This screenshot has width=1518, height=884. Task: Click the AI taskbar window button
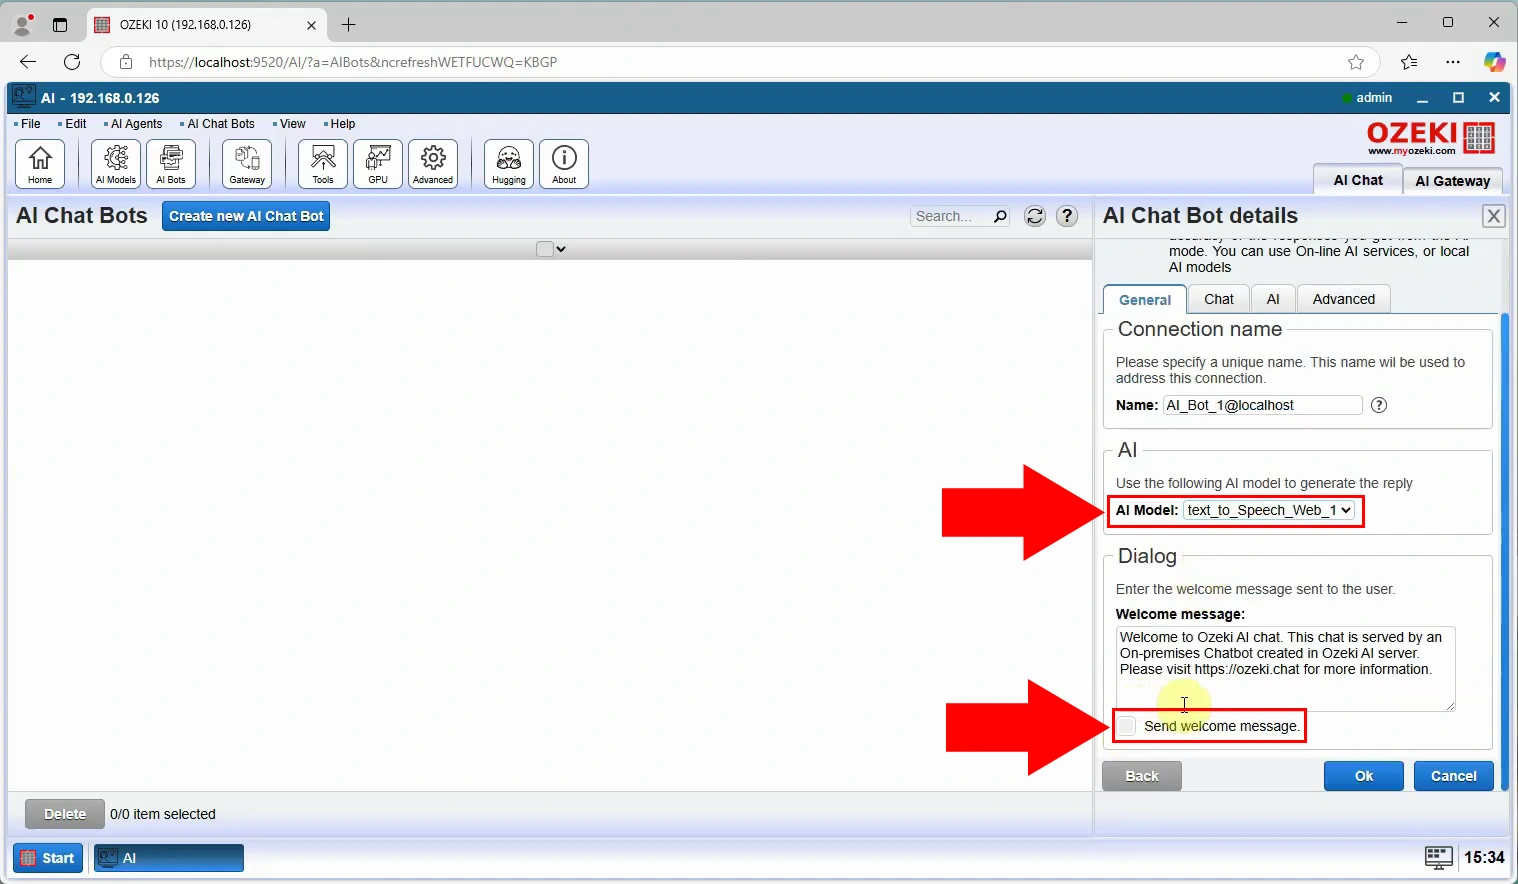point(169,858)
